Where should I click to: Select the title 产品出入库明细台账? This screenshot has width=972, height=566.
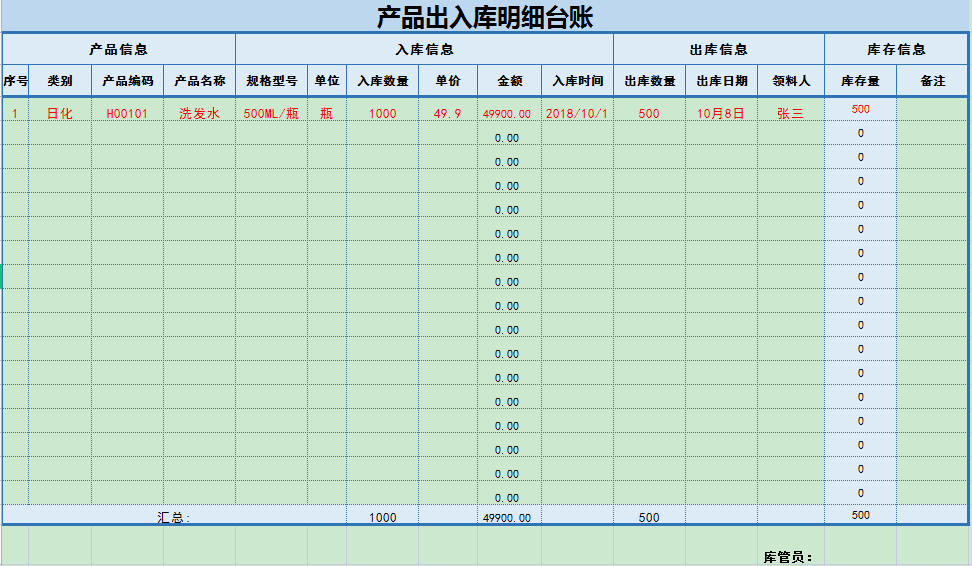point(485,17)
